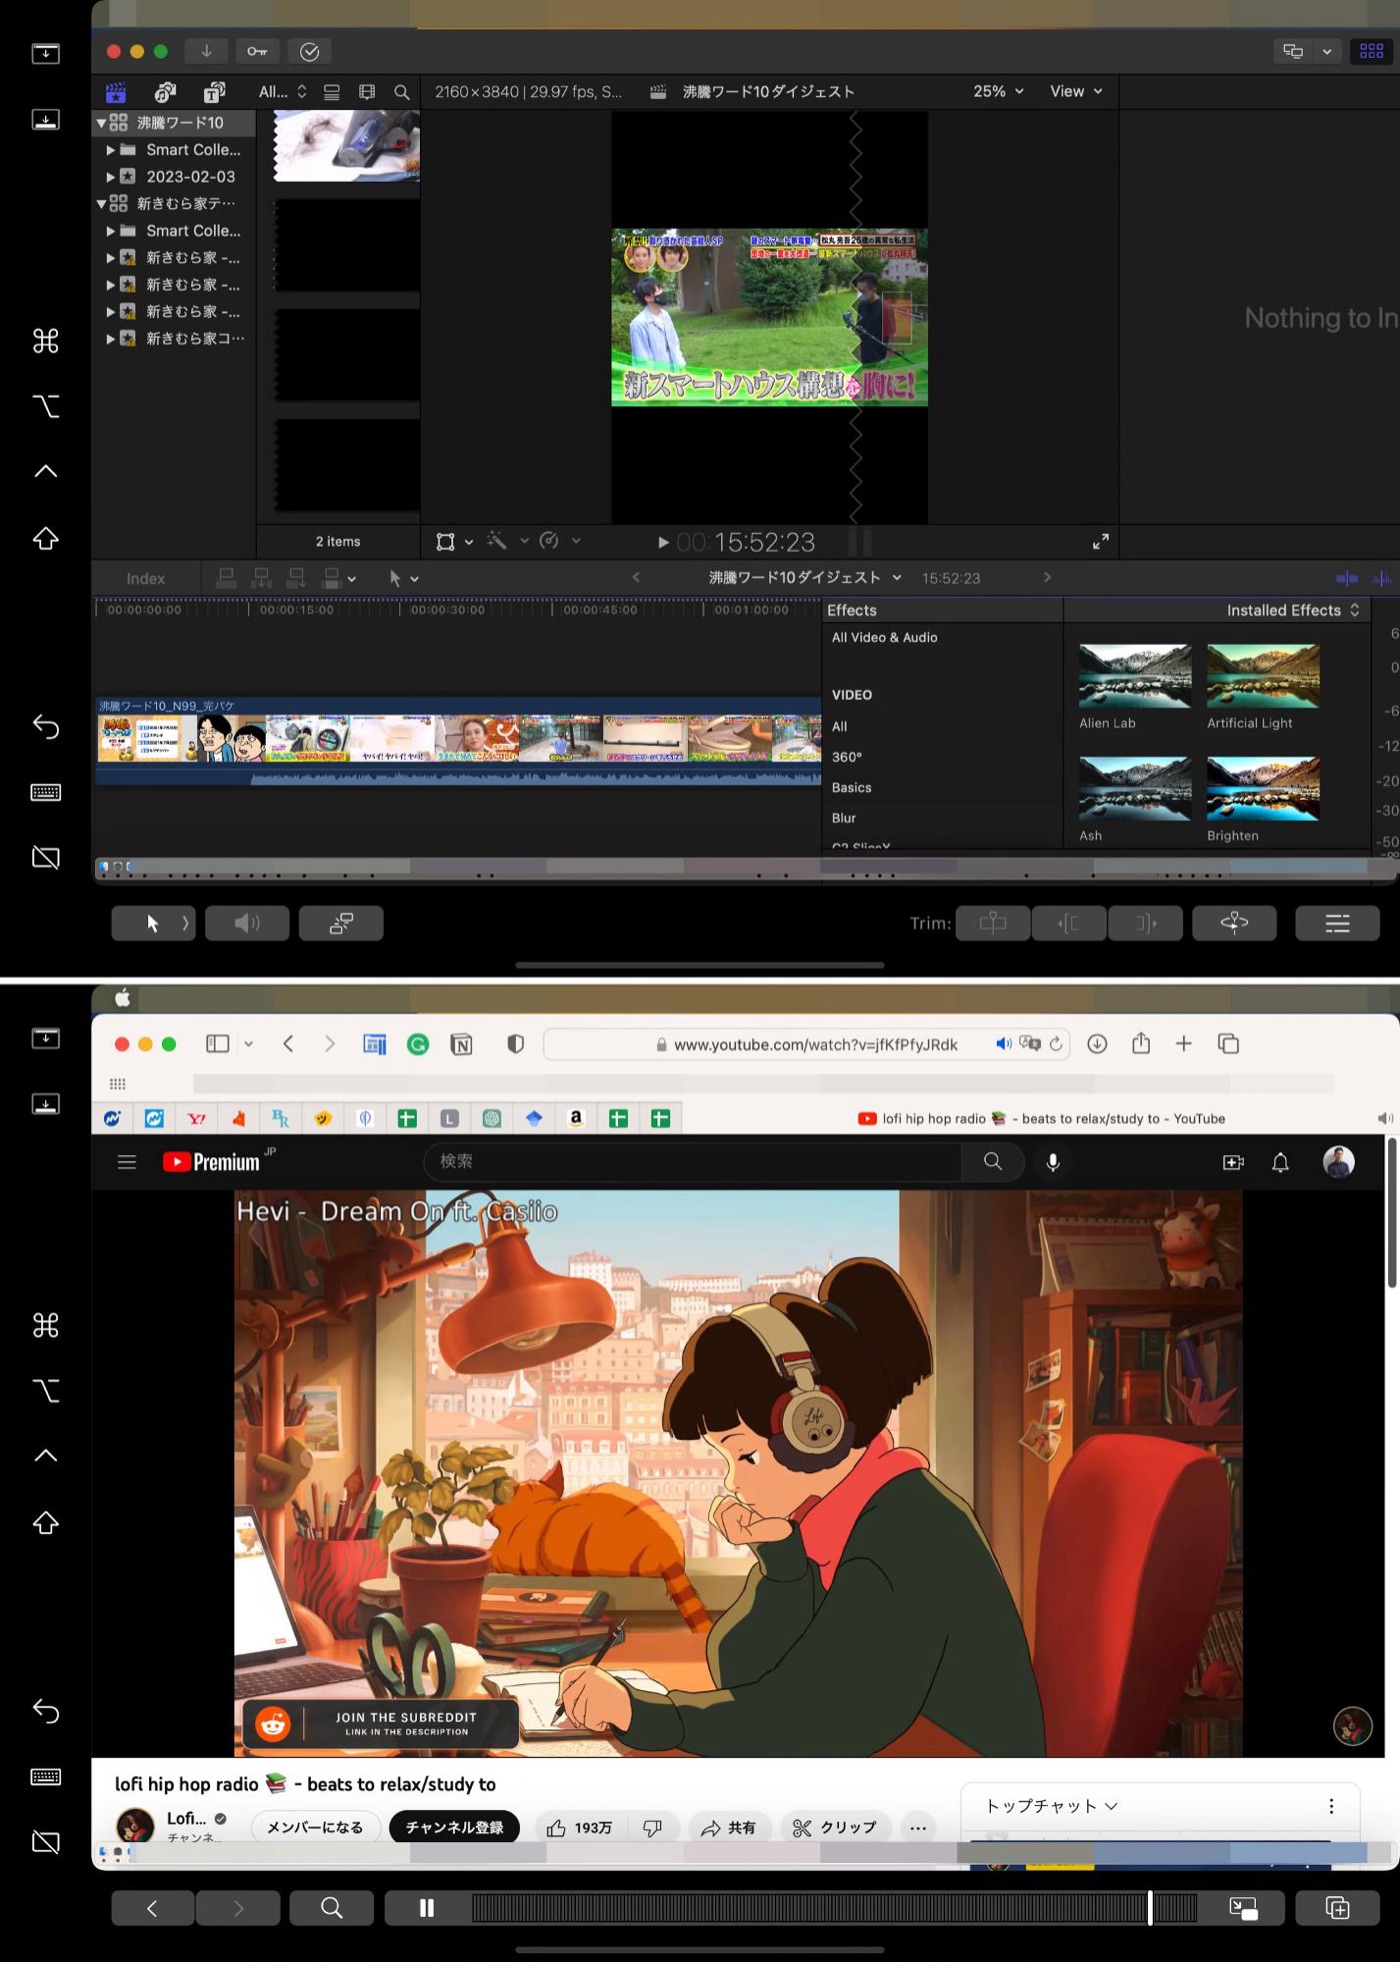
Task: Open the timeline Index
Action: point(145,578)
